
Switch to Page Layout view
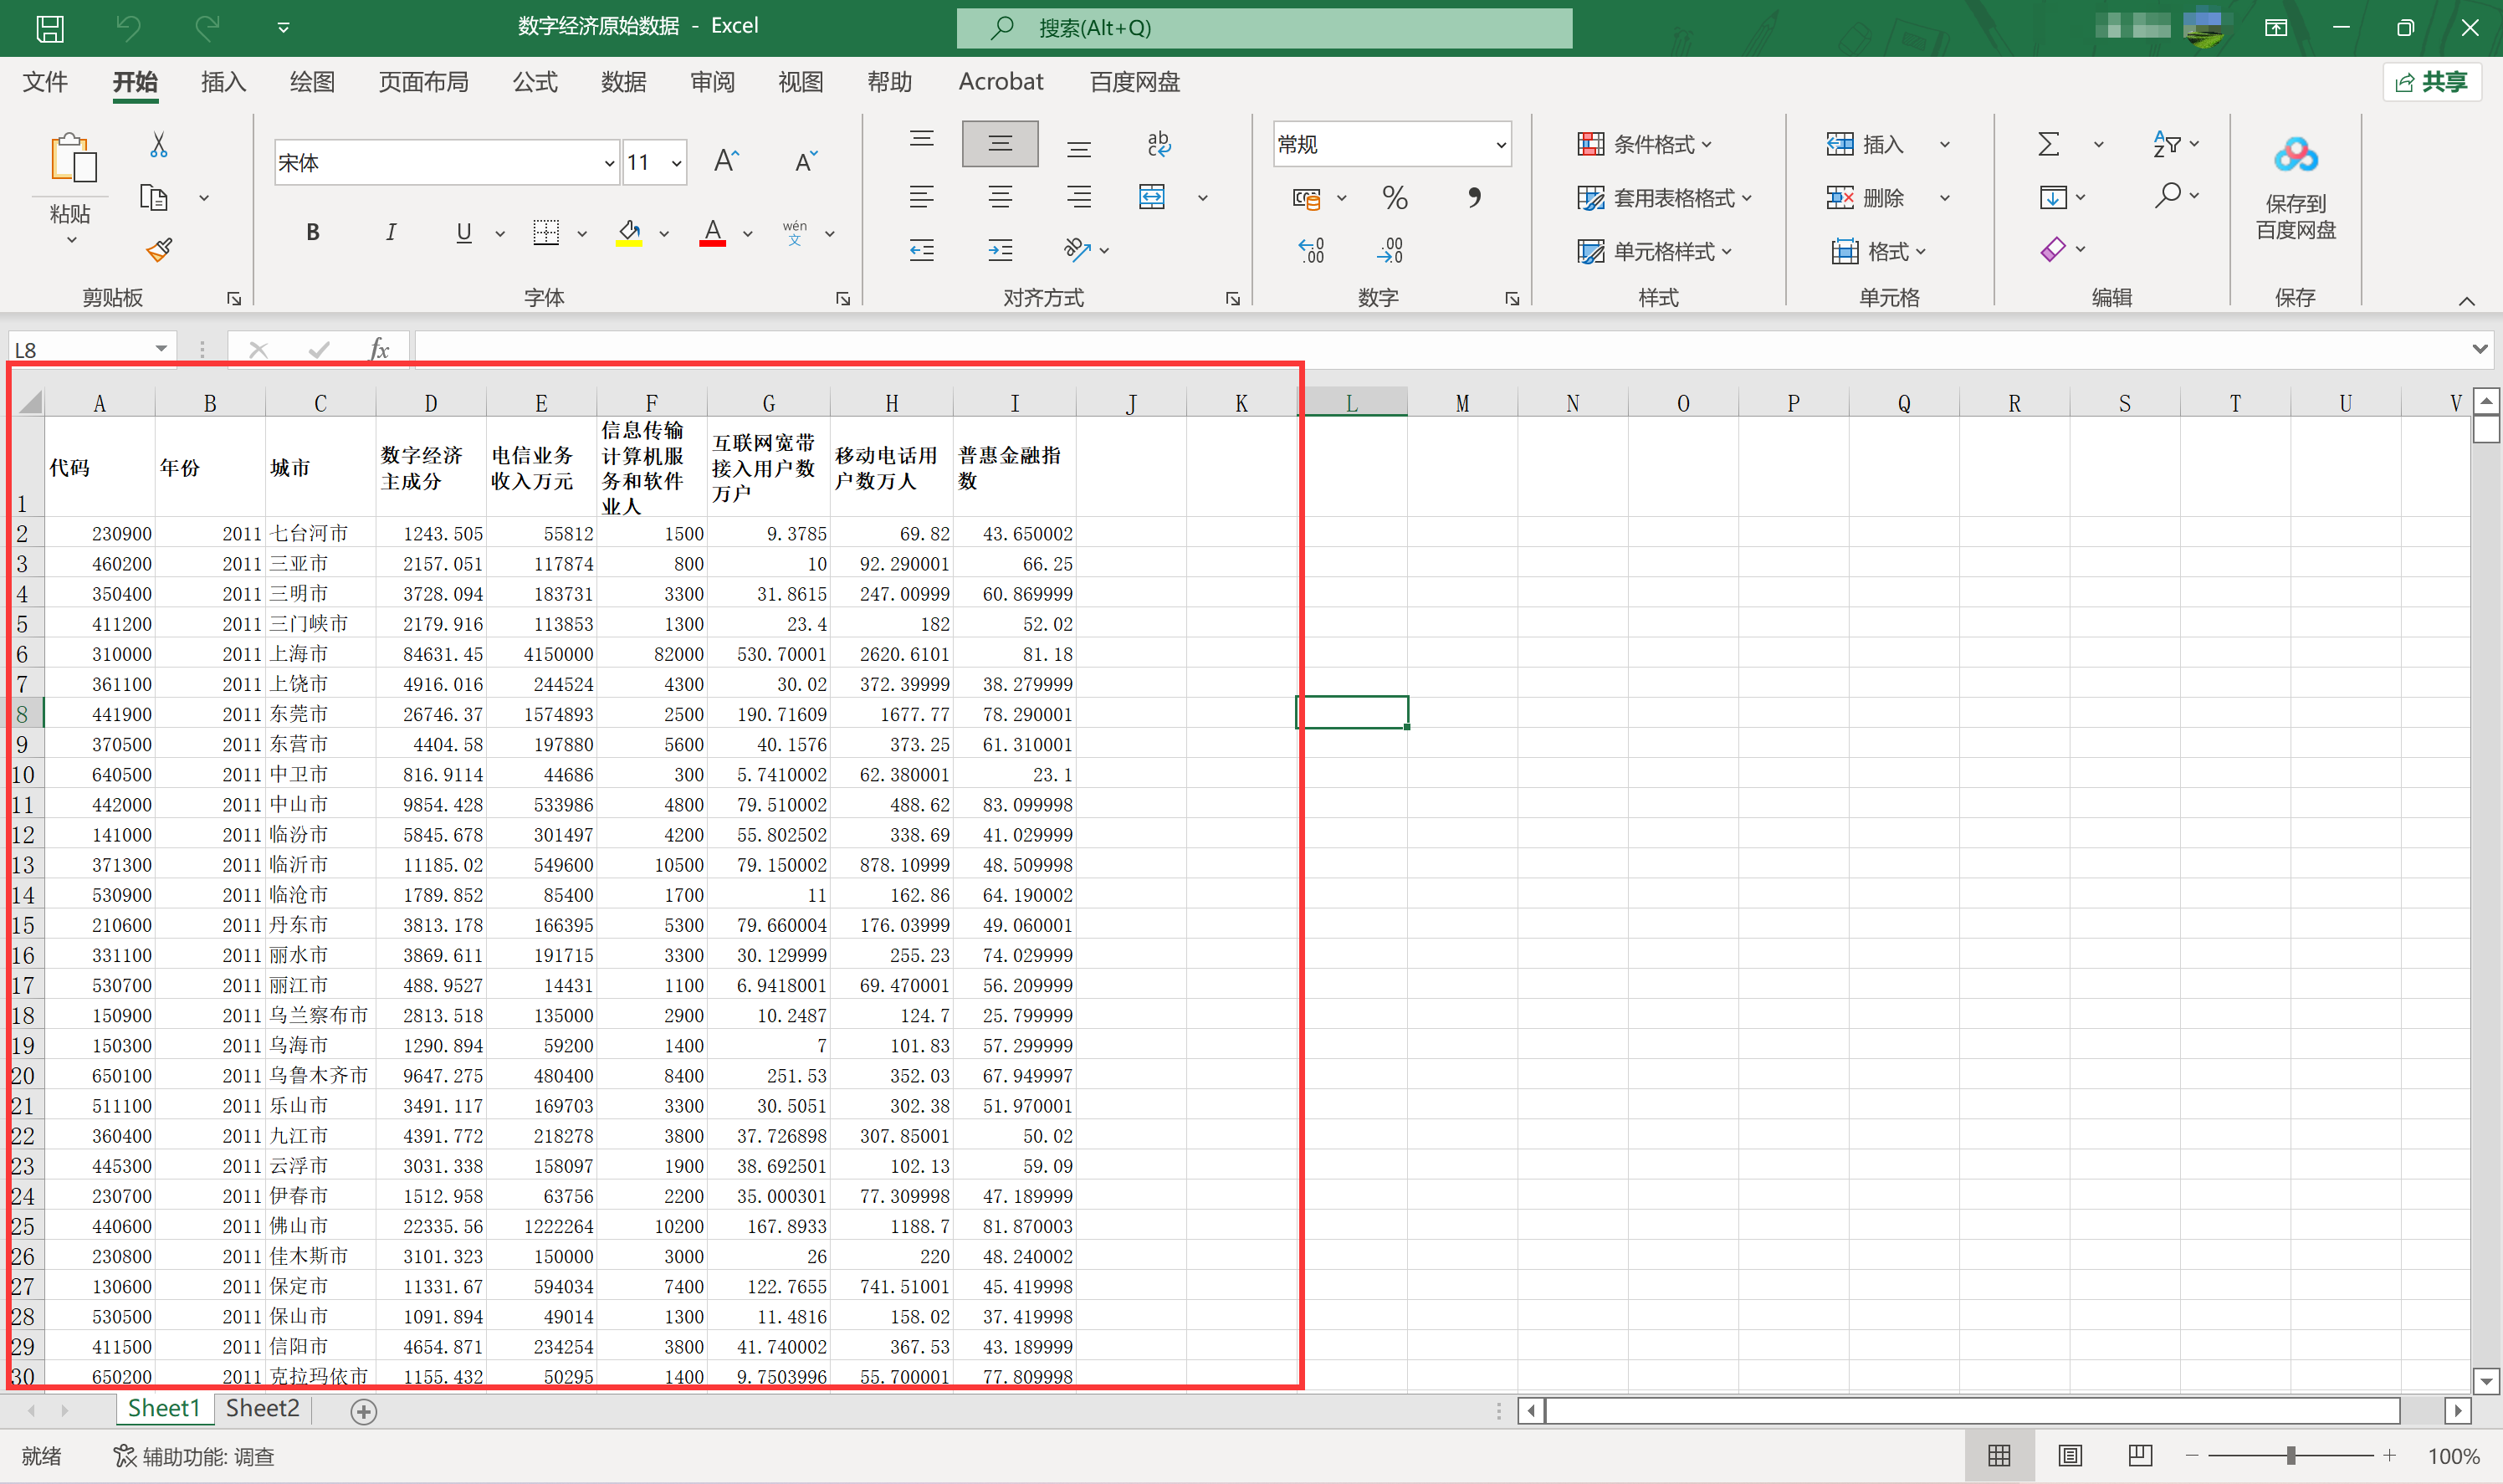2069,1455
